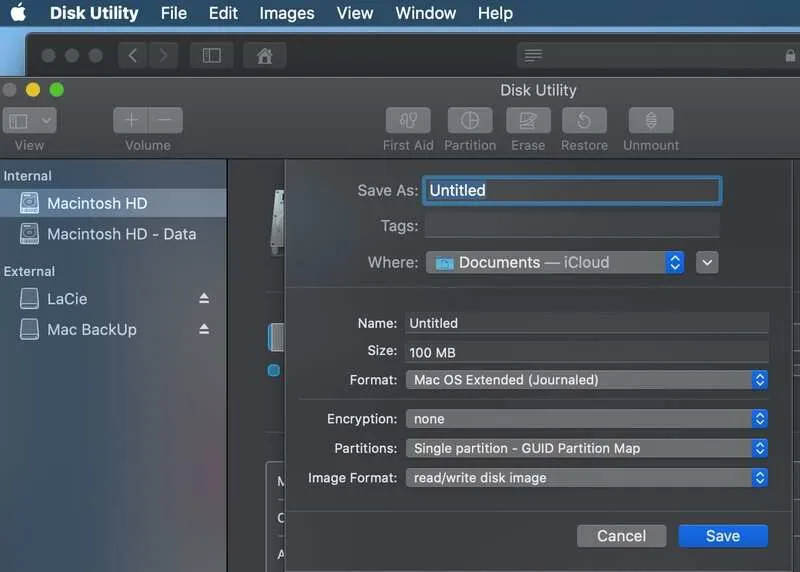Click the forward arrow in background window
Viewport: 800px width, 572px height.
(163, 55)
